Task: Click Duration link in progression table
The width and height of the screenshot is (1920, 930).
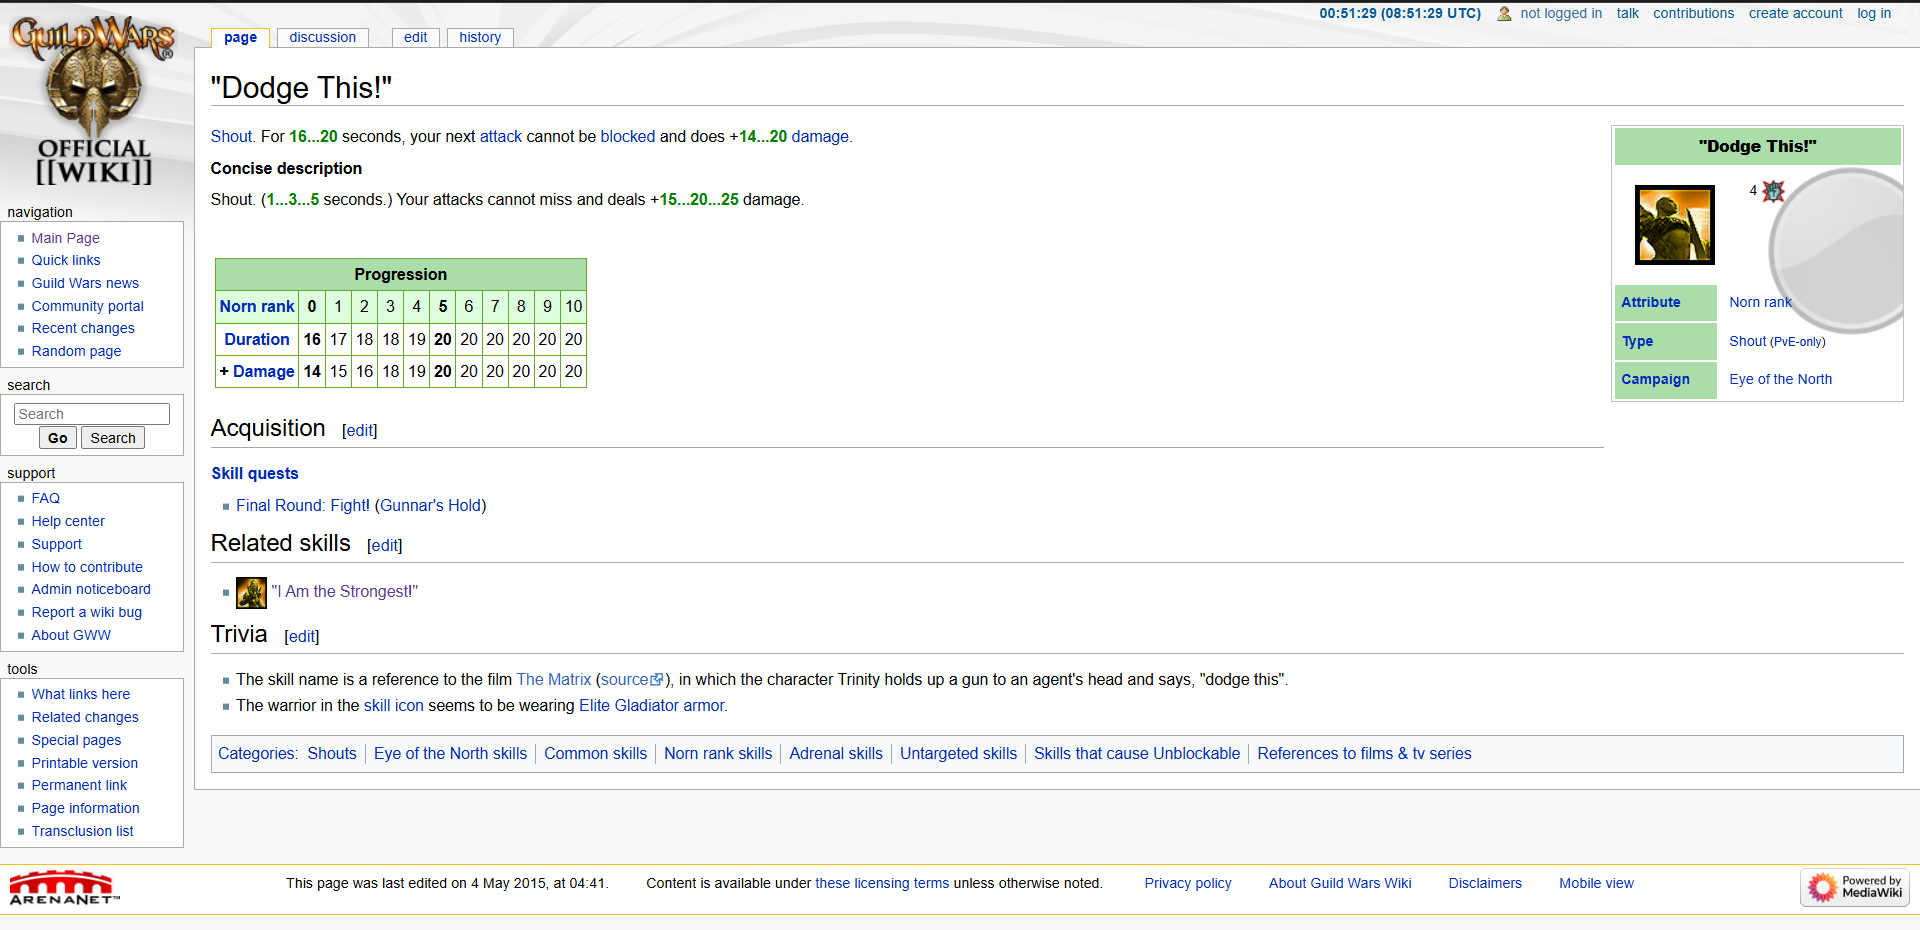Action: pos(257,339)
